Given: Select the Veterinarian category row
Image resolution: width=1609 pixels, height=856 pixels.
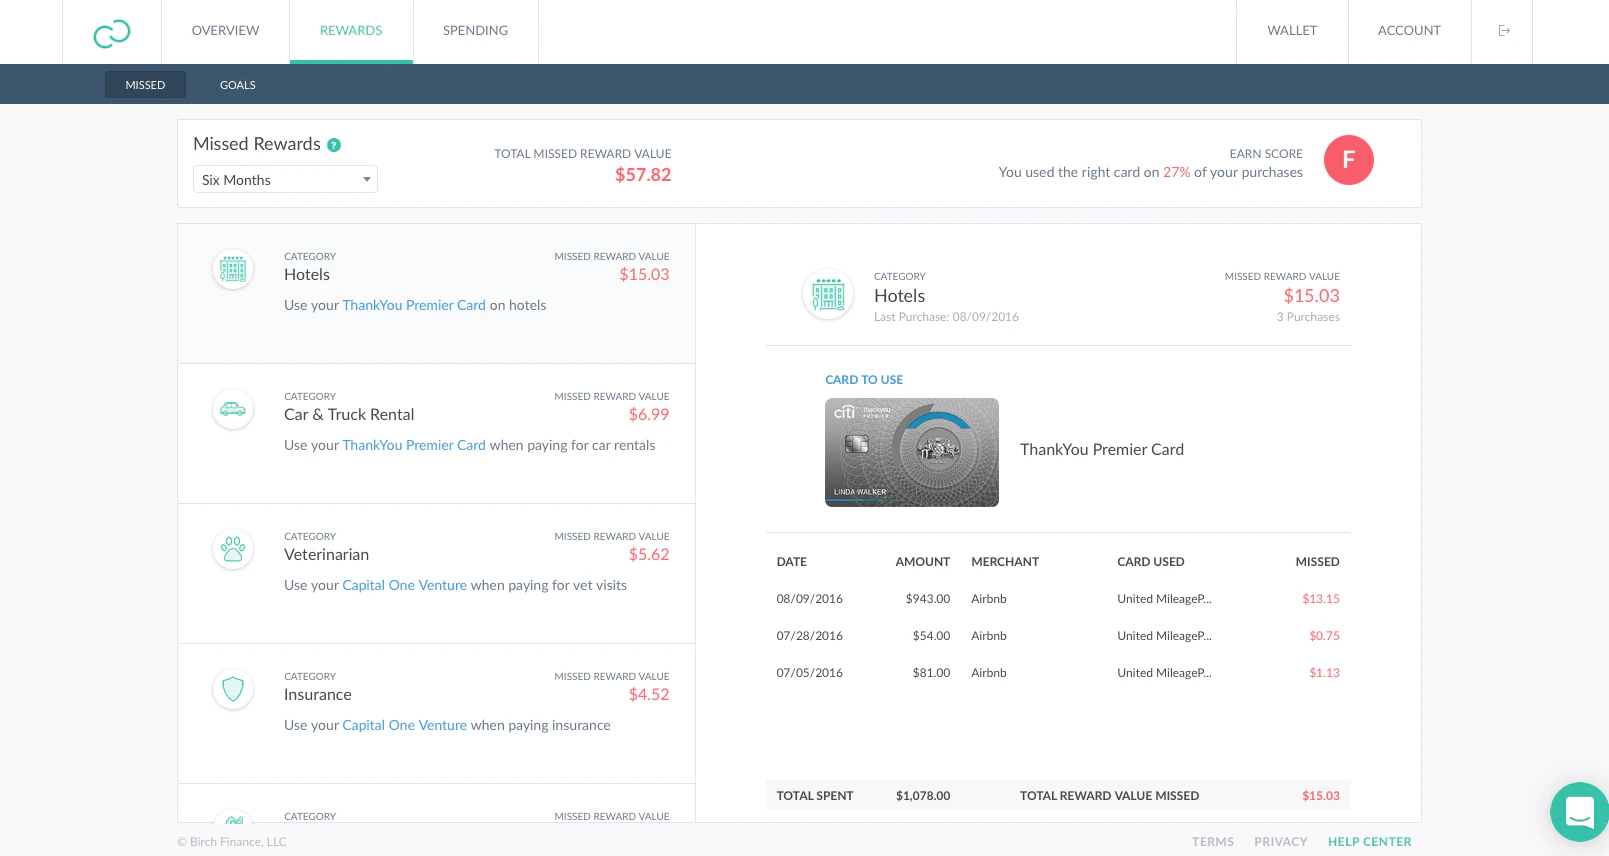Looking at the screenshot, I should click(x=436, y=574).
